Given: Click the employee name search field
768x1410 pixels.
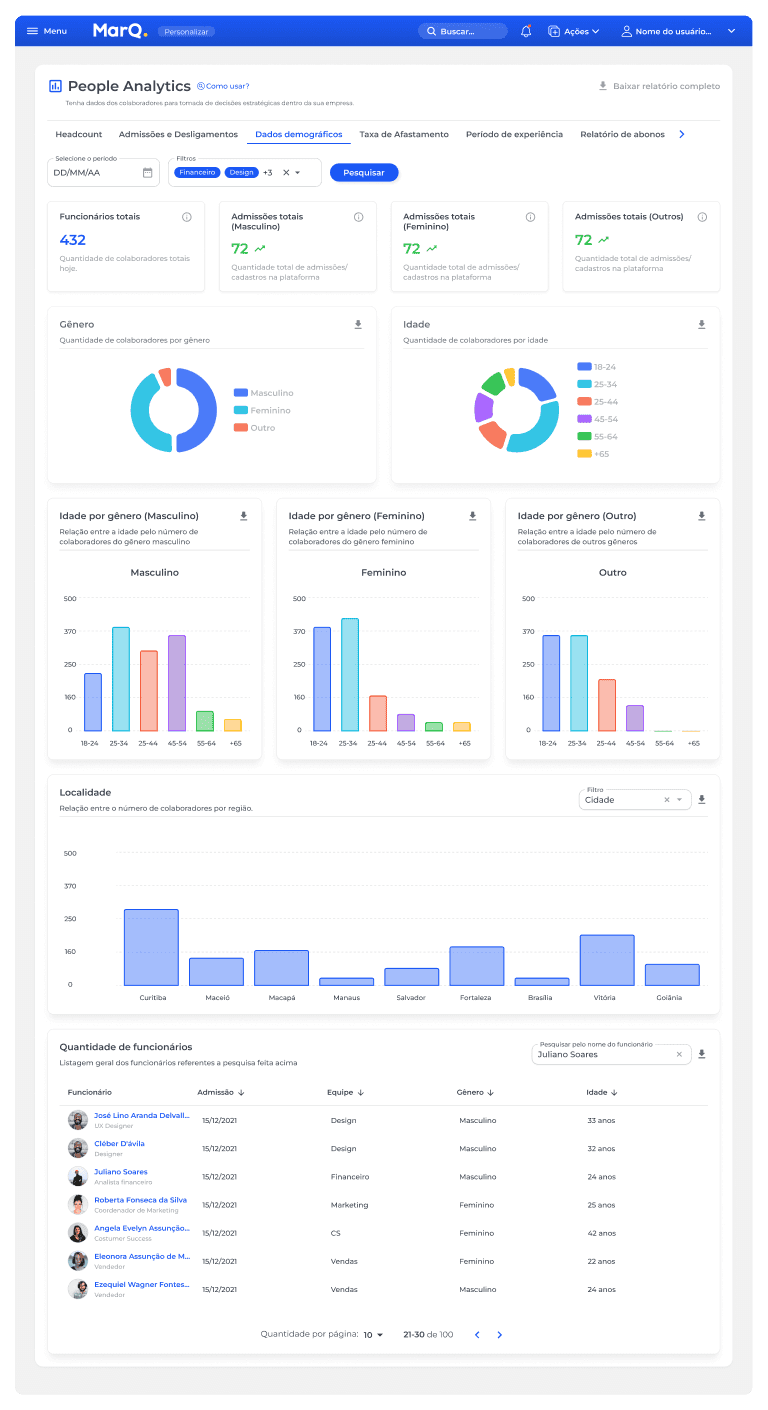Looking at the screenshot, I should [611, 1054].
